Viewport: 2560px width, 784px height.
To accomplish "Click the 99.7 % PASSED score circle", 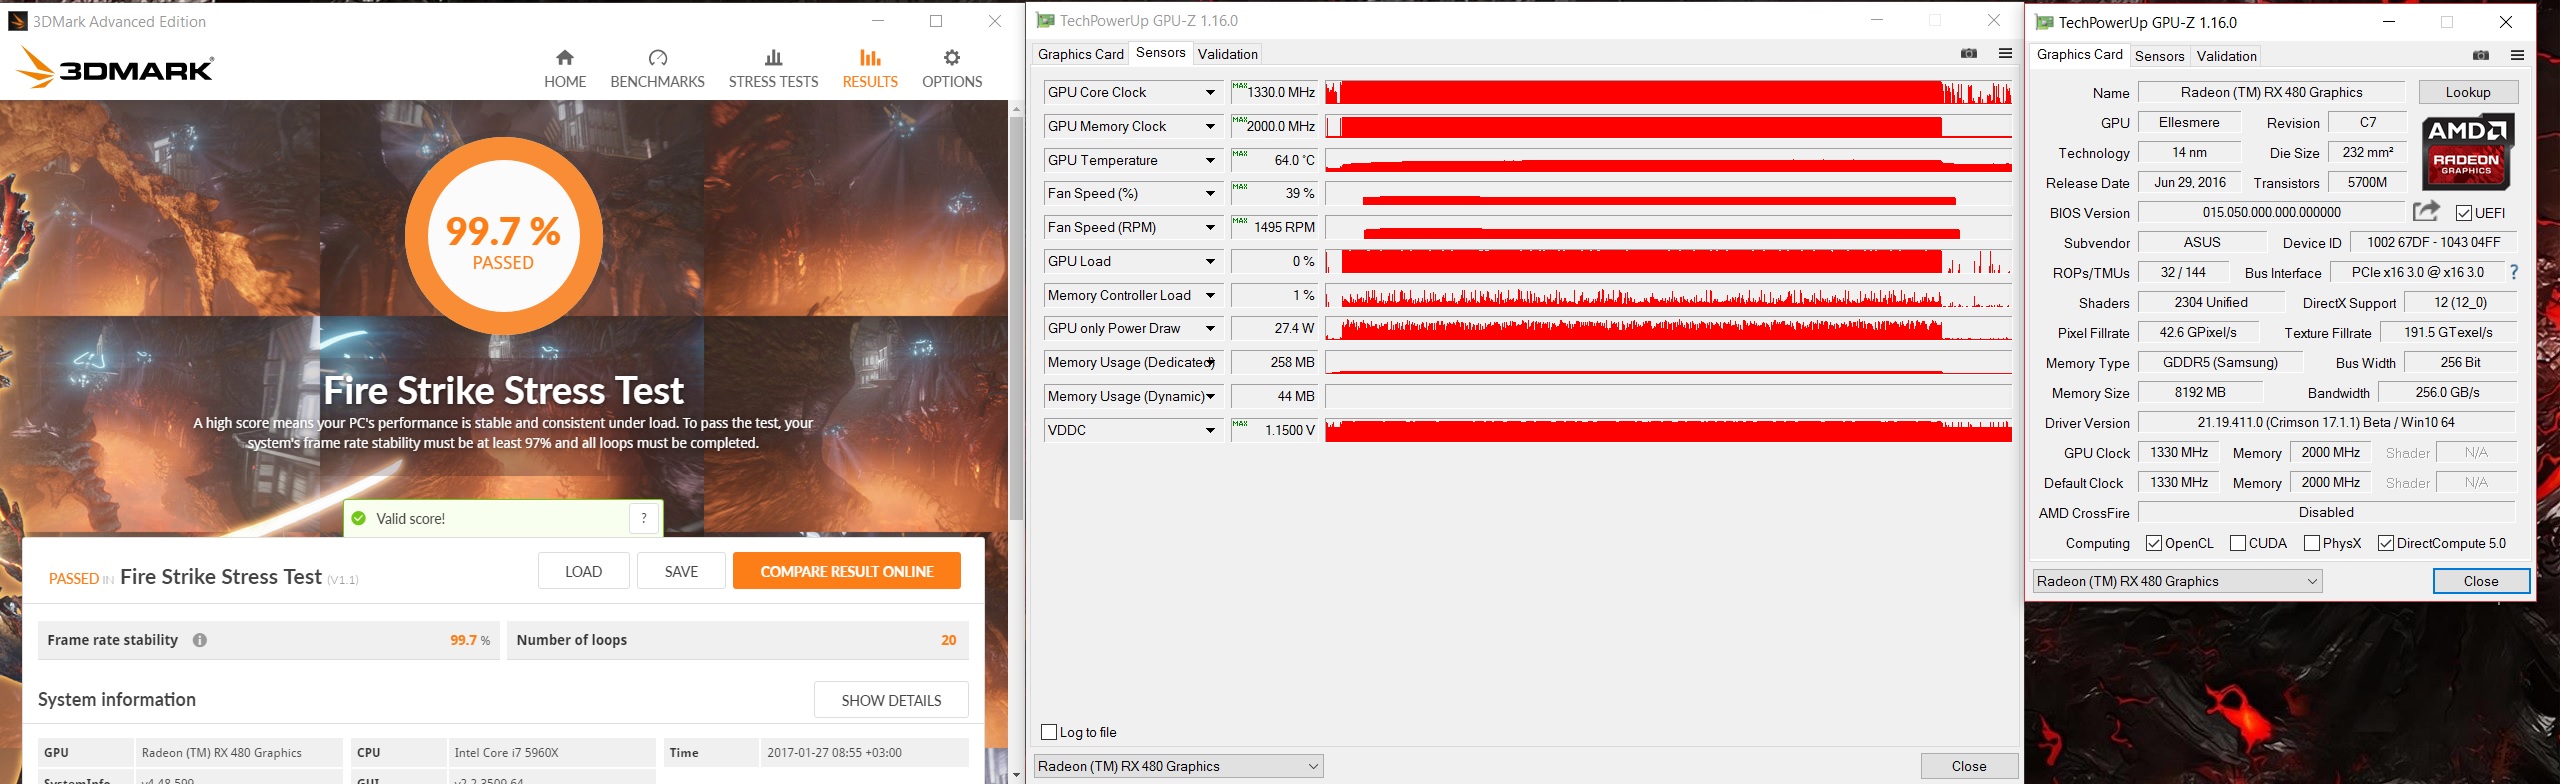I will pyautogui.click(x=503, y=236).
